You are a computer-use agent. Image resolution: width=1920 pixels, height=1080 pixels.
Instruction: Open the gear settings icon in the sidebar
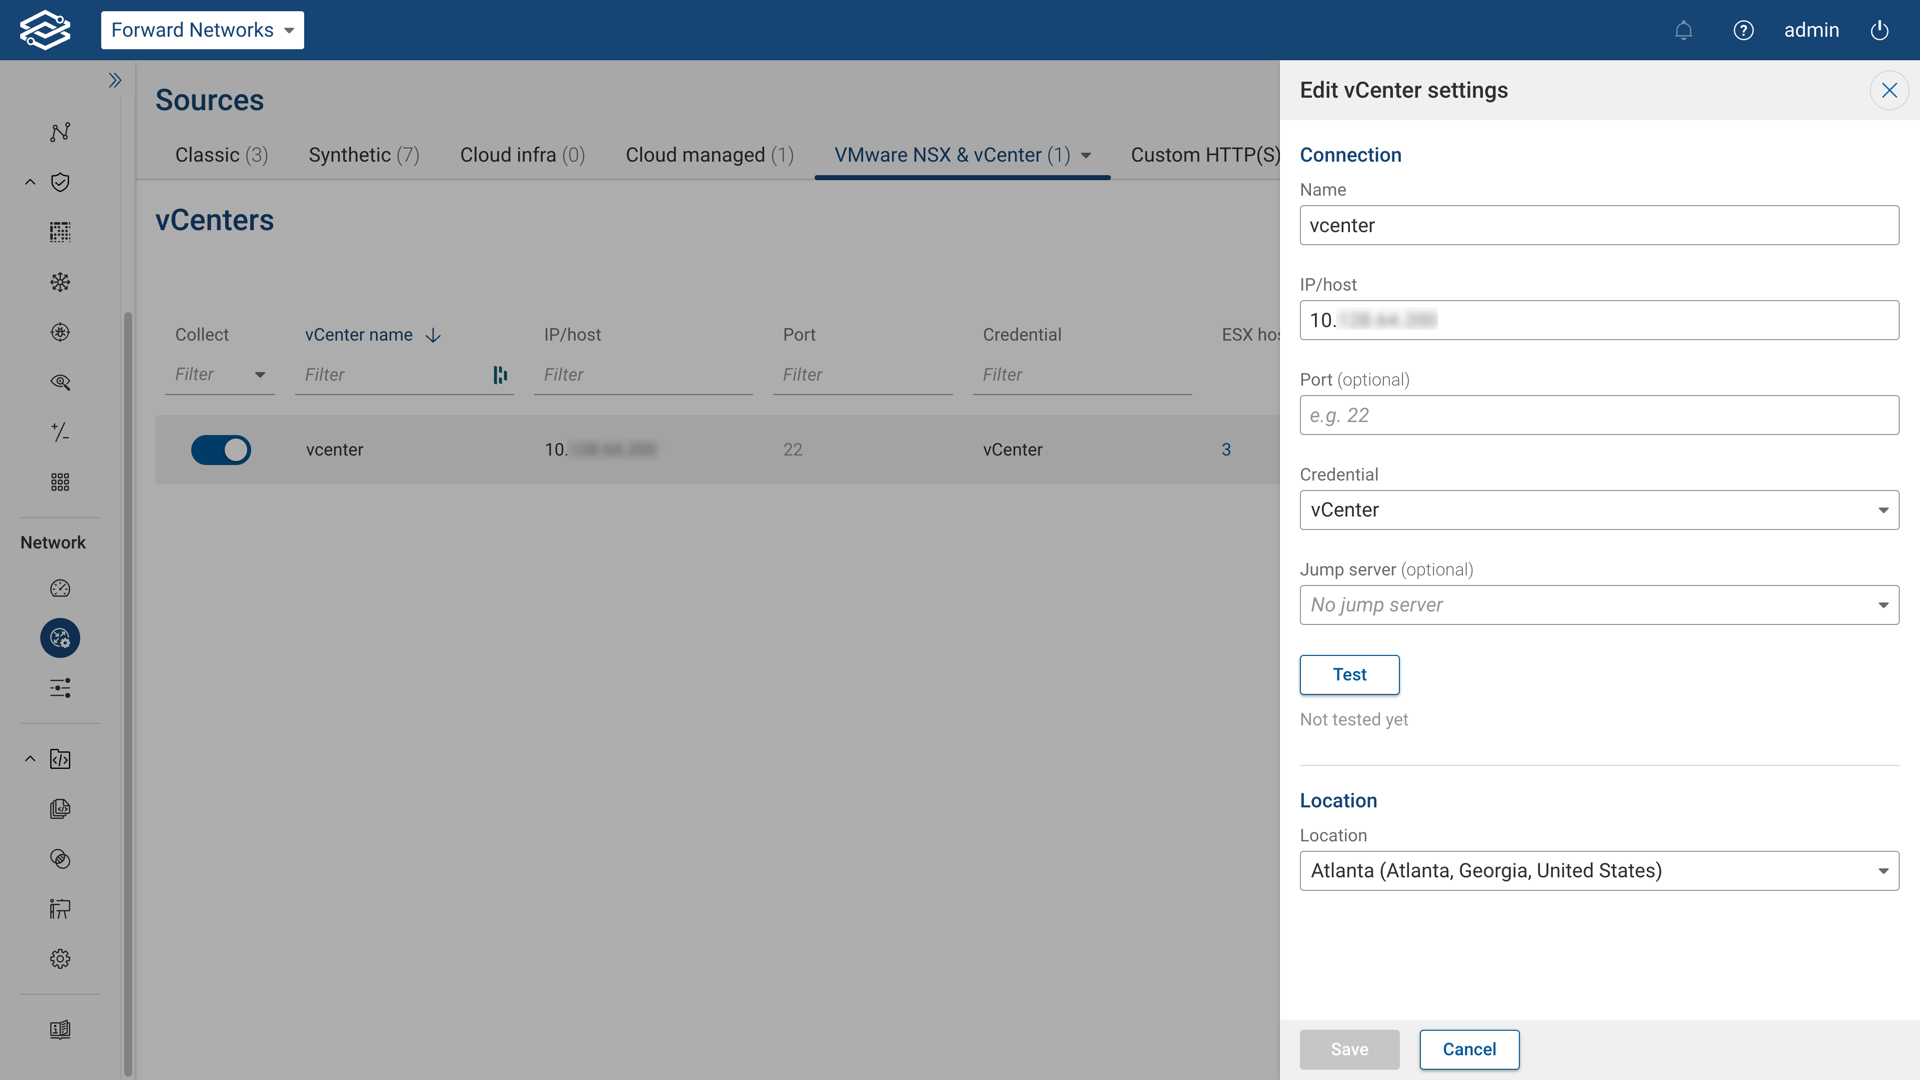click(x=60, y=958)
